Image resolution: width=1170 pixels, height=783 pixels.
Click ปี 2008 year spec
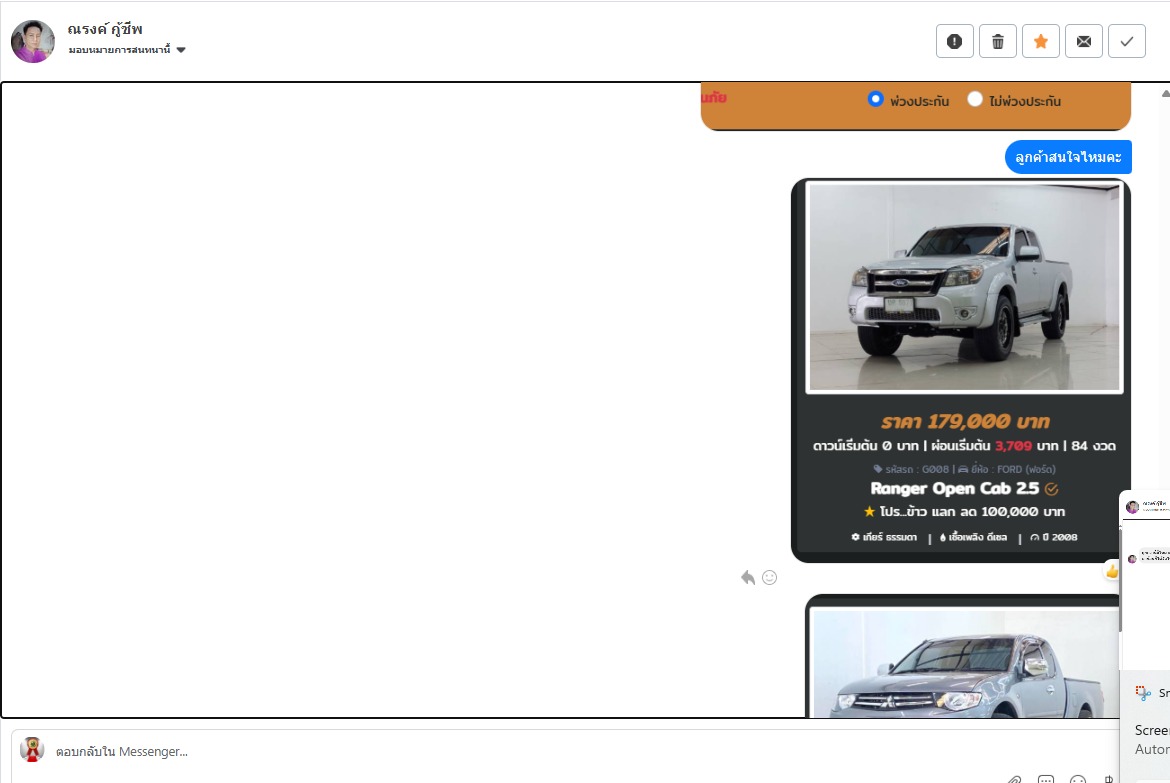[1054, 537]
